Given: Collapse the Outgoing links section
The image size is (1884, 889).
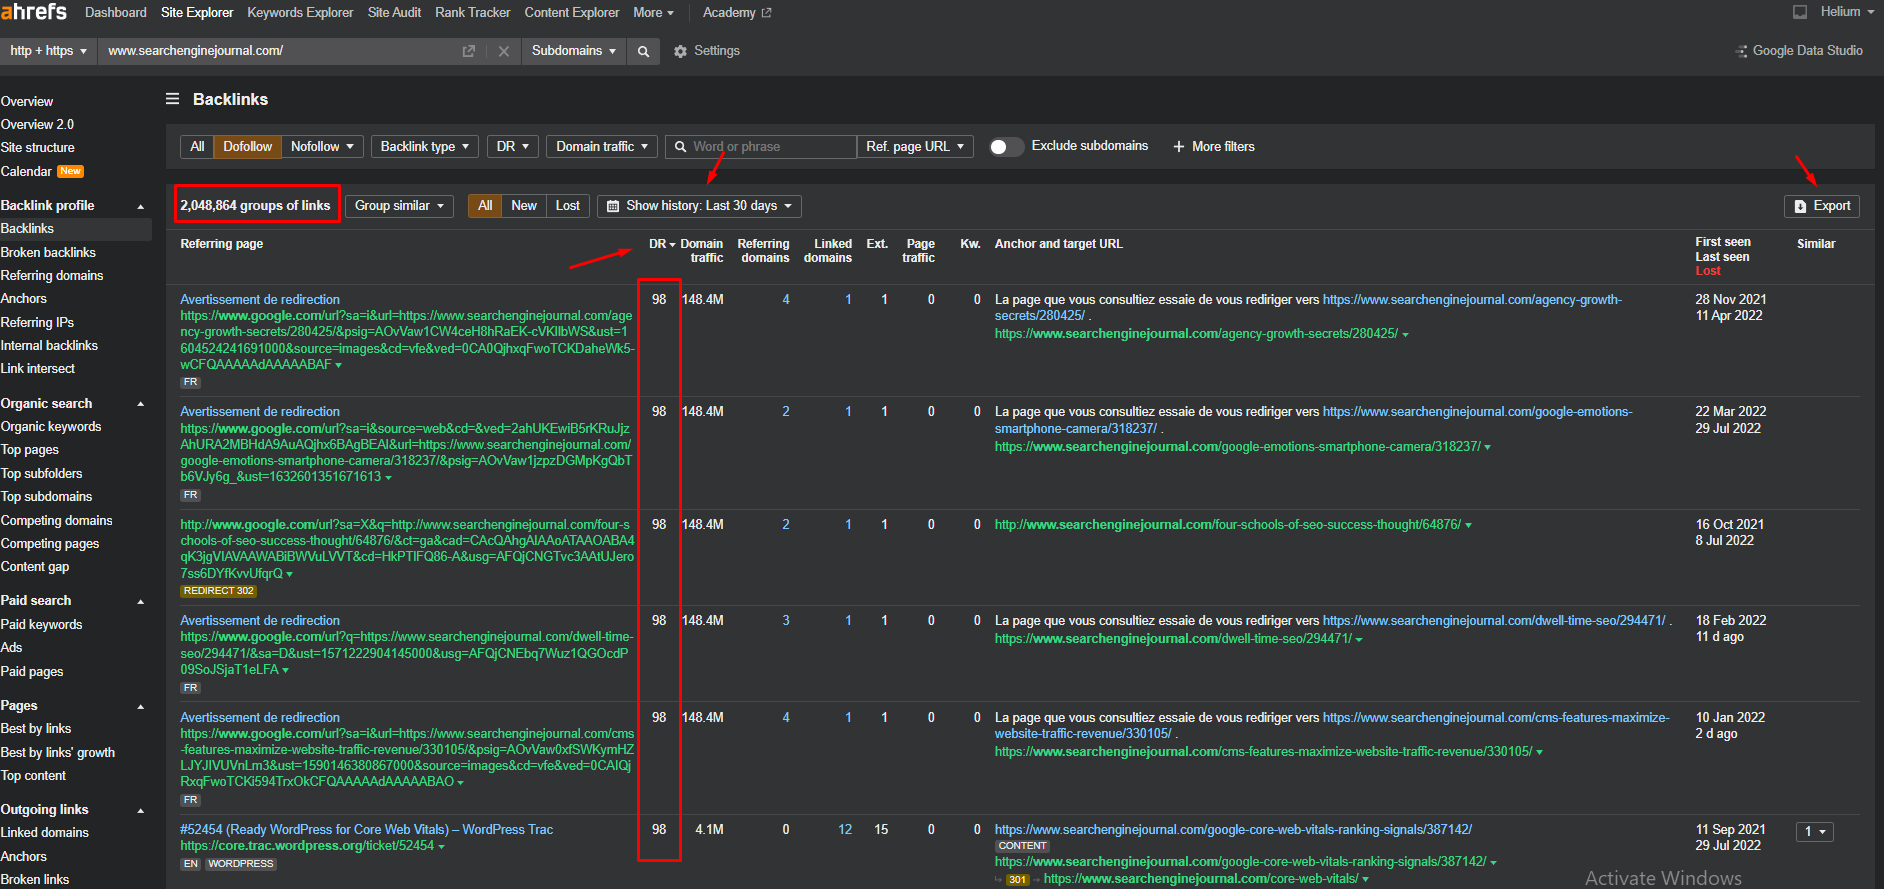Looking at the screenshot, I should tap(140, 811).
